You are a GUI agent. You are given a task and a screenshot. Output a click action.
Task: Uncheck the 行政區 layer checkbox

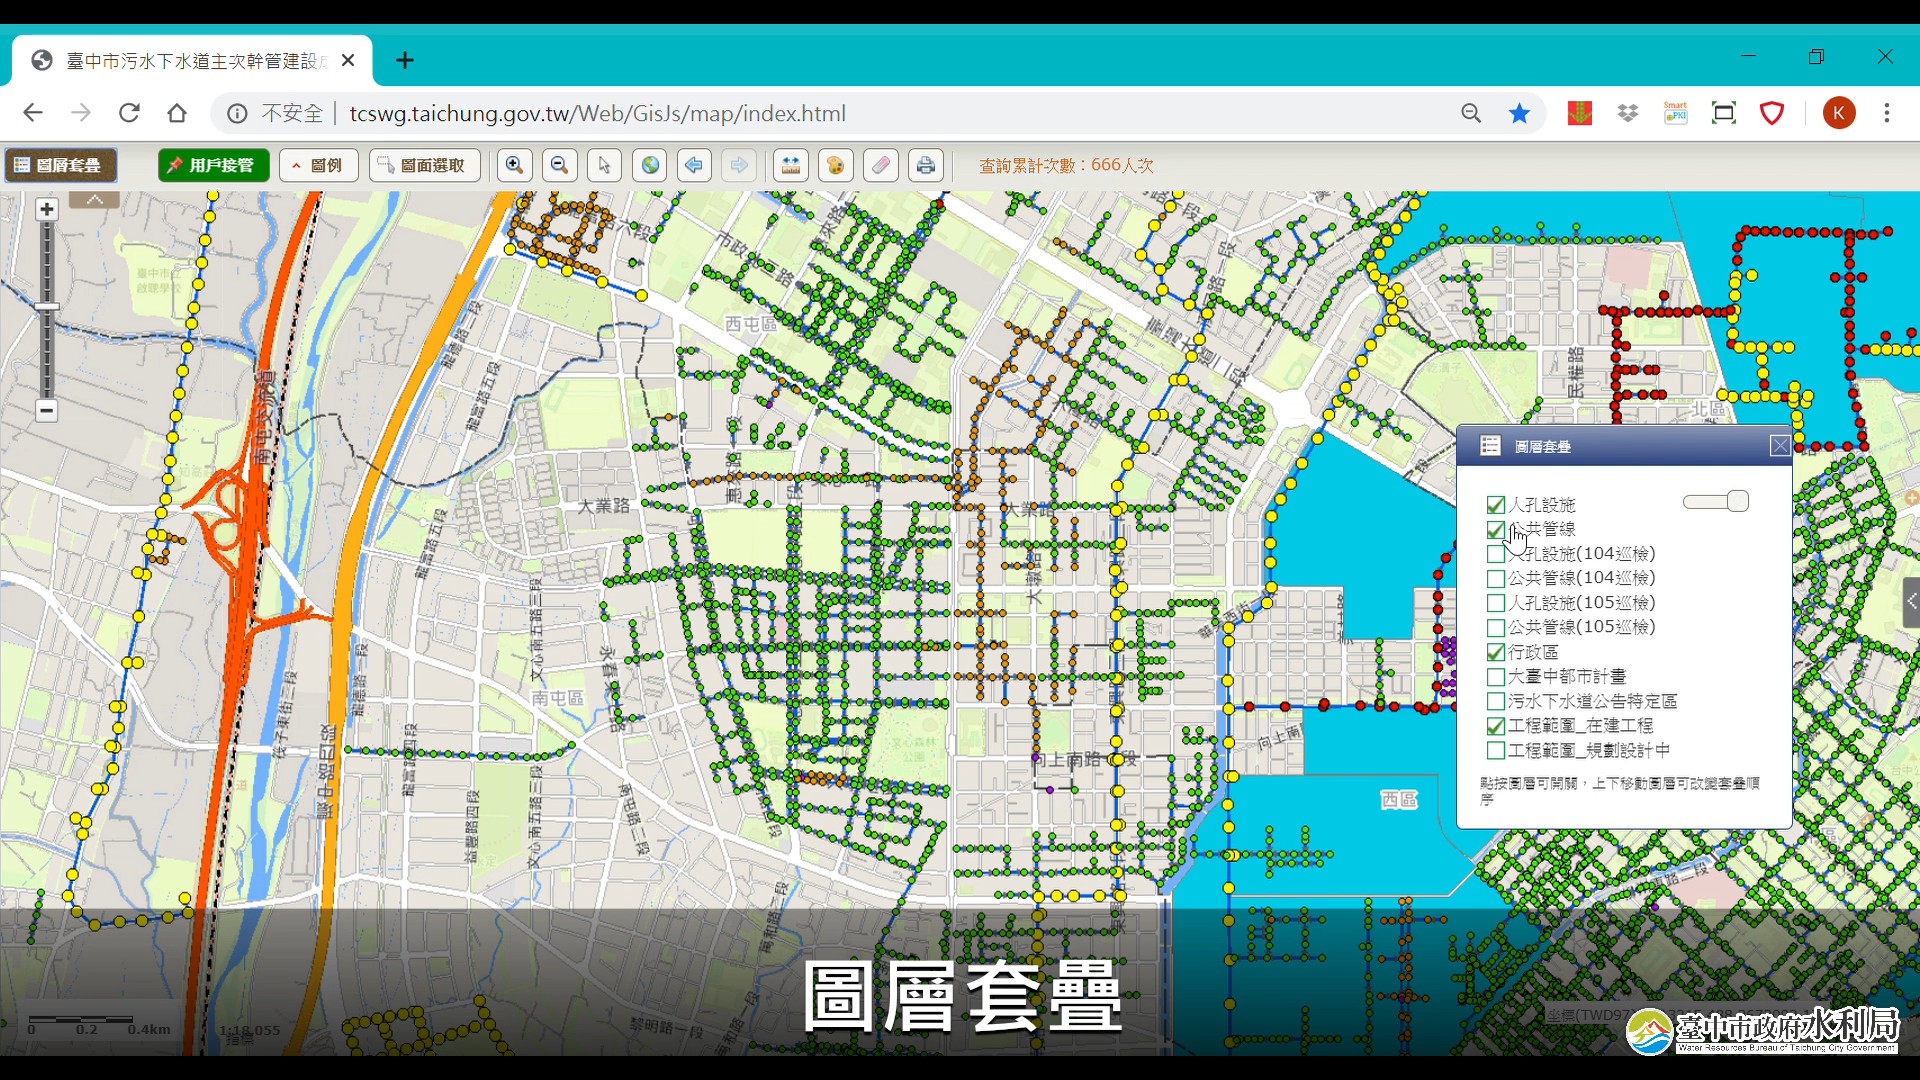pos(1496,652)
